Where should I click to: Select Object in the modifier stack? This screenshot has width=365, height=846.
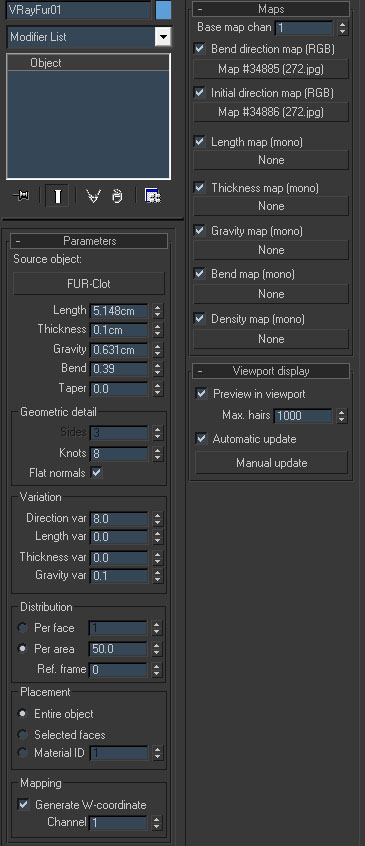46,63
